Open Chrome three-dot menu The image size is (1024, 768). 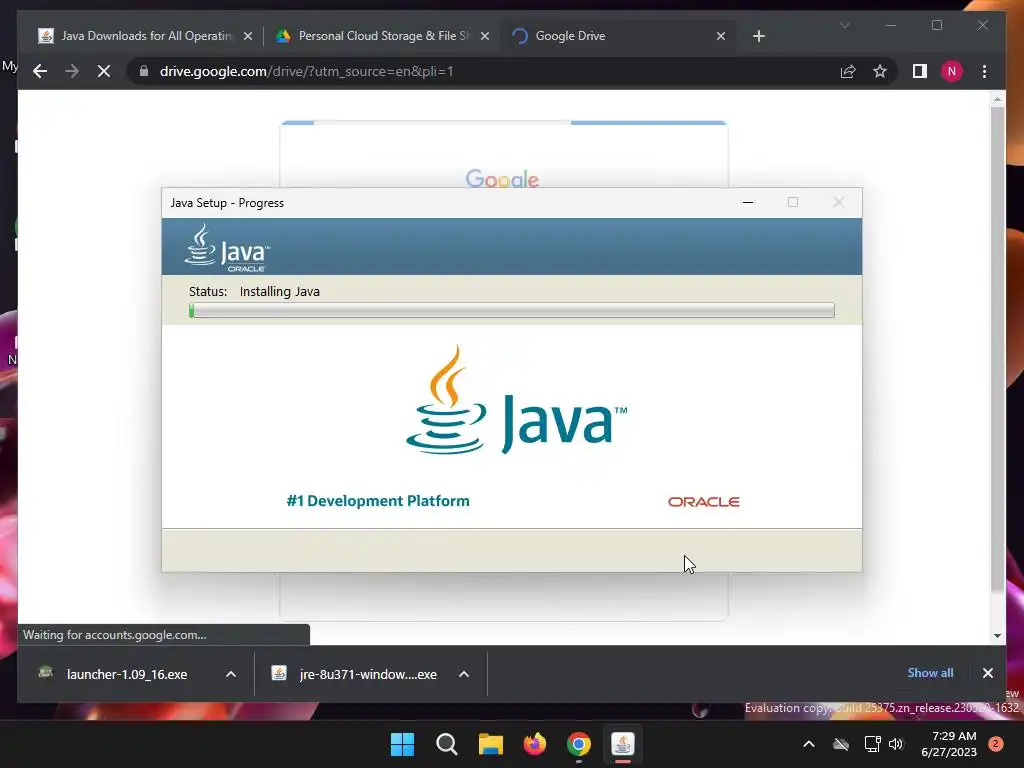984,71
